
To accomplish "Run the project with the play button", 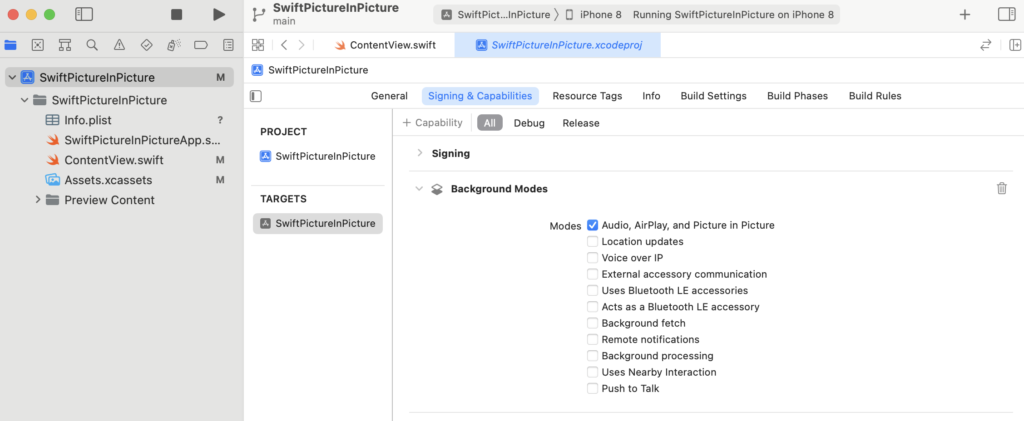I will click(219, 14).
